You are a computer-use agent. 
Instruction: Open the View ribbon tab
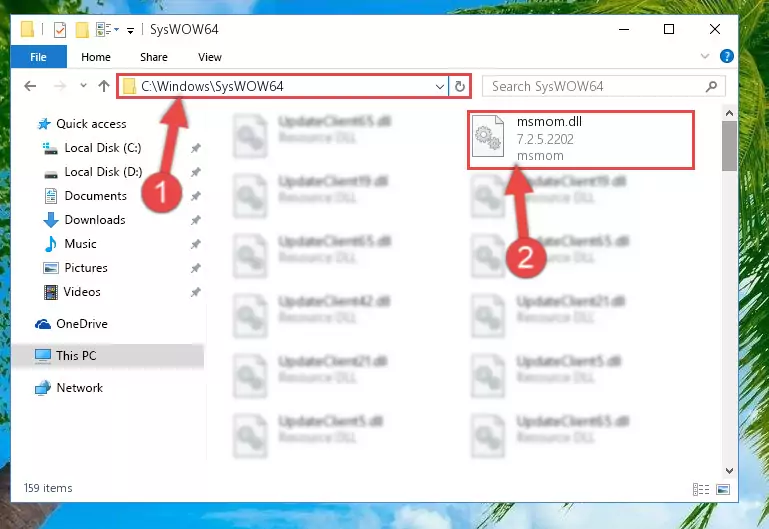(x=209, y=57)
